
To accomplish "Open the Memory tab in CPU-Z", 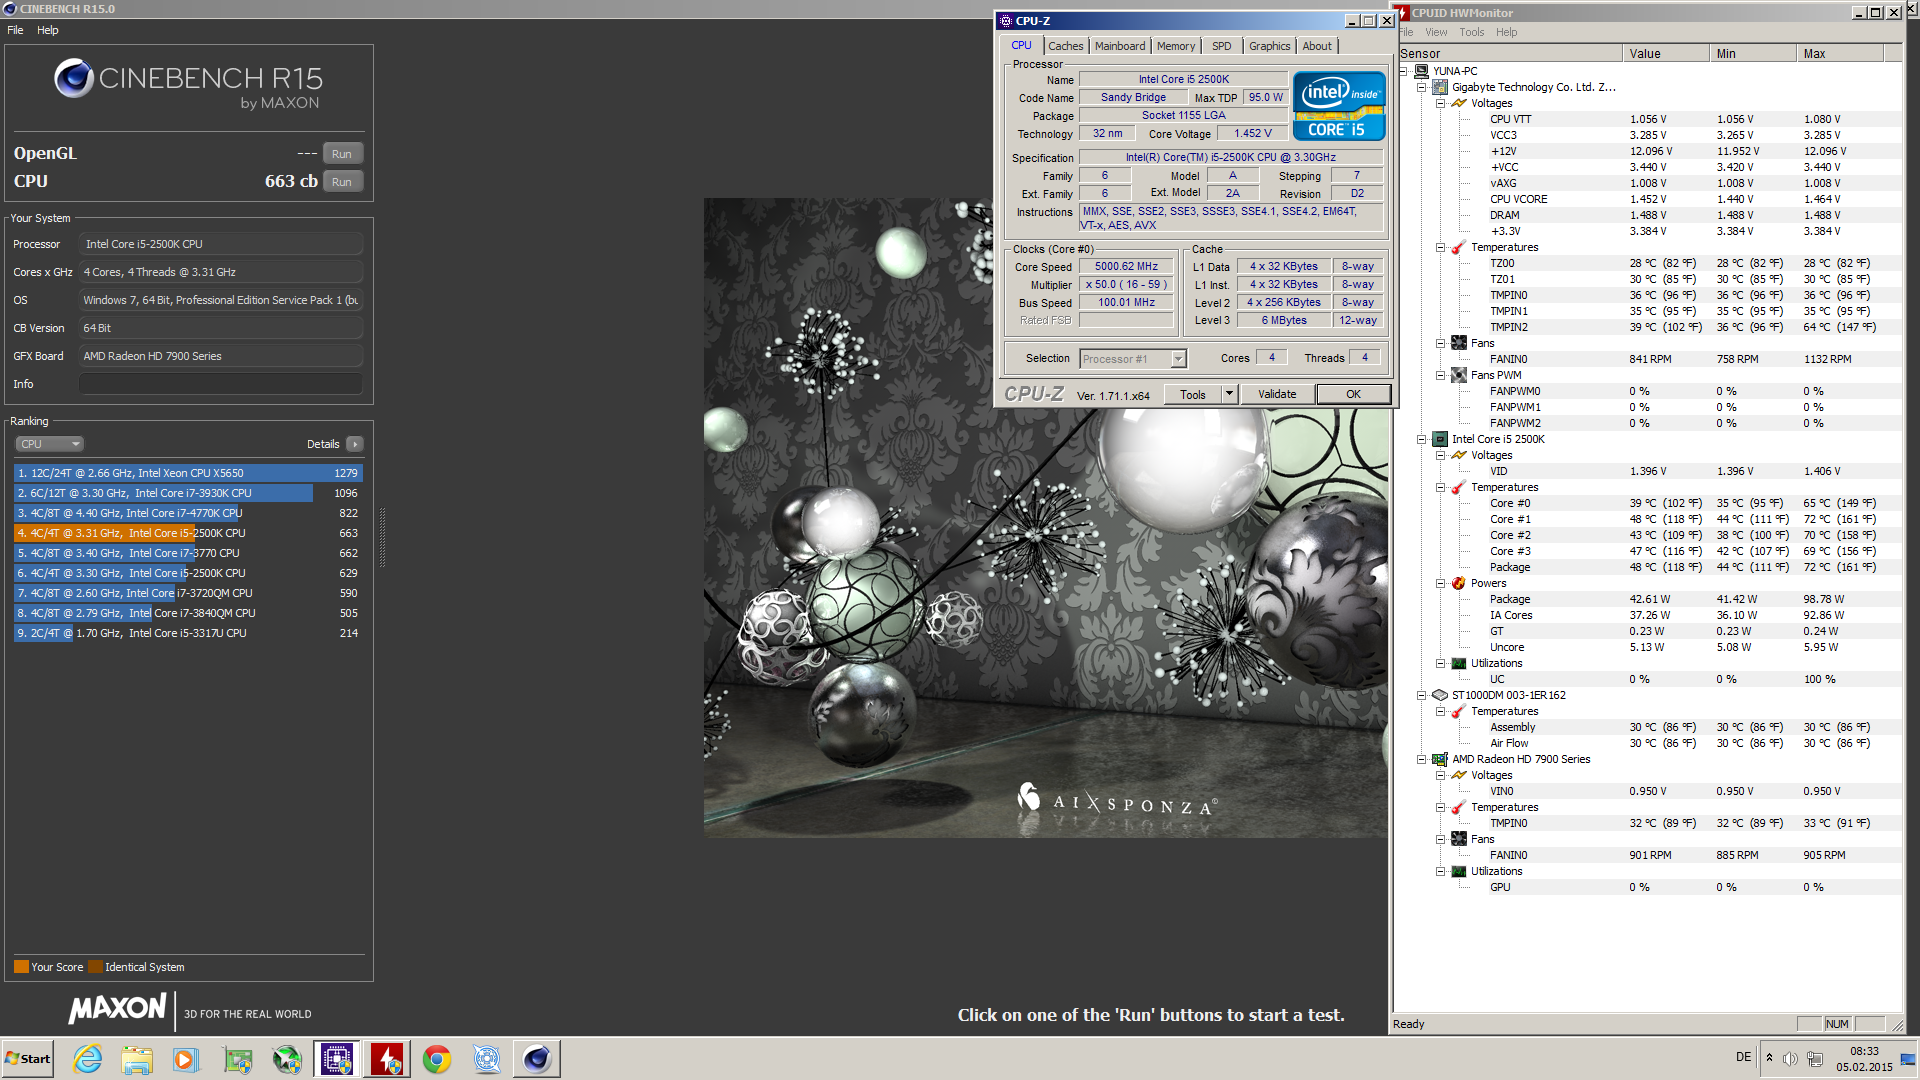I will [x=1175, y=46].
